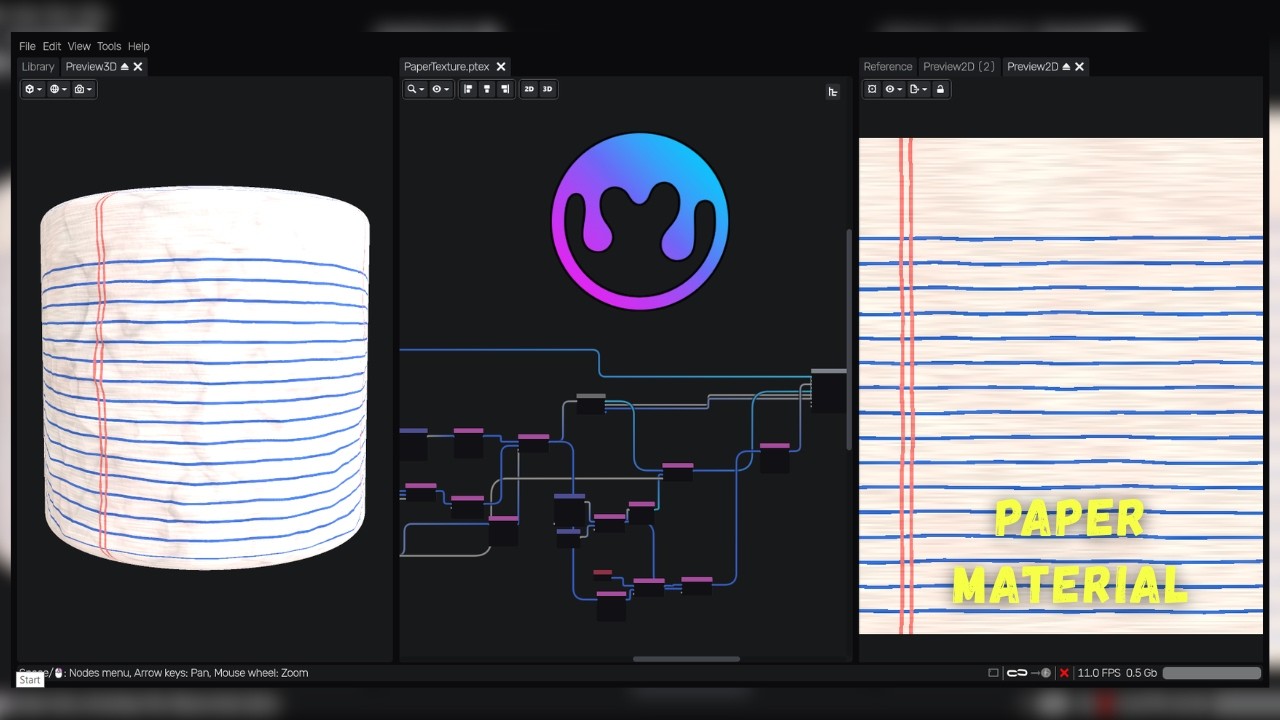The image size is (1280, 720).
Task: Open the Preview2D export file dropdown
Action: point(918,89)
